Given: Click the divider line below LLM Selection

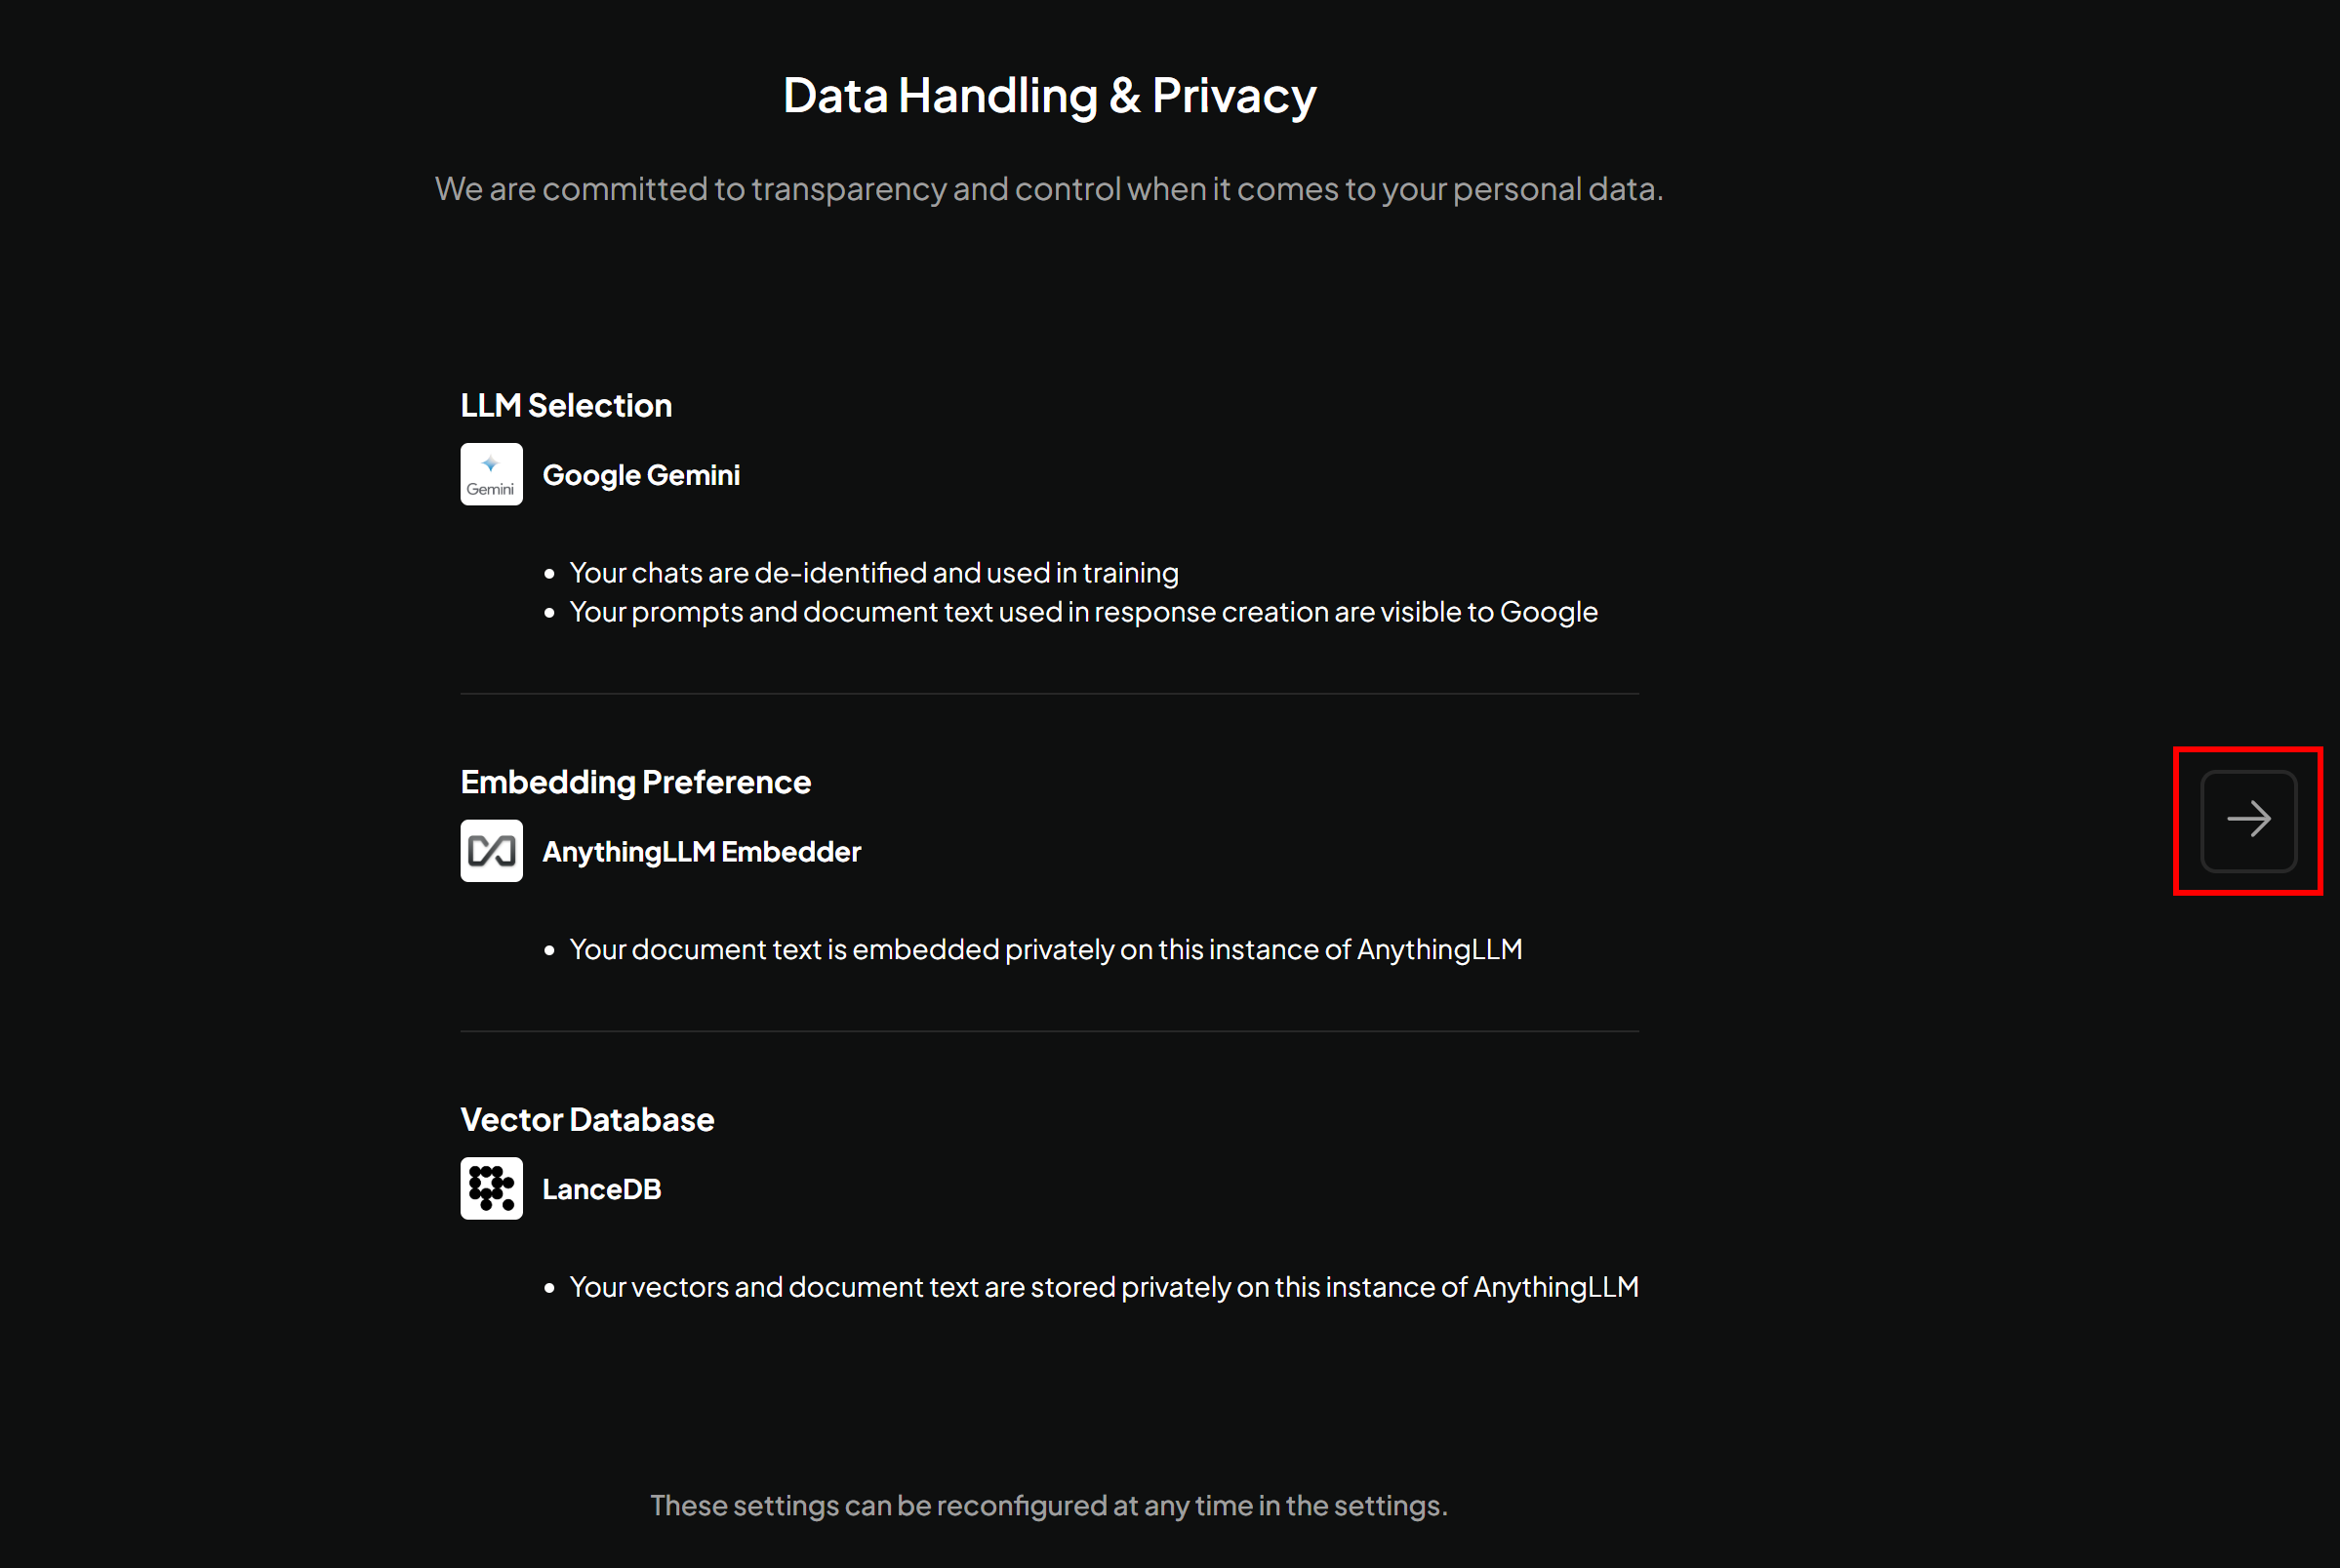Looking at the screenshot, I should [1049, 692].
